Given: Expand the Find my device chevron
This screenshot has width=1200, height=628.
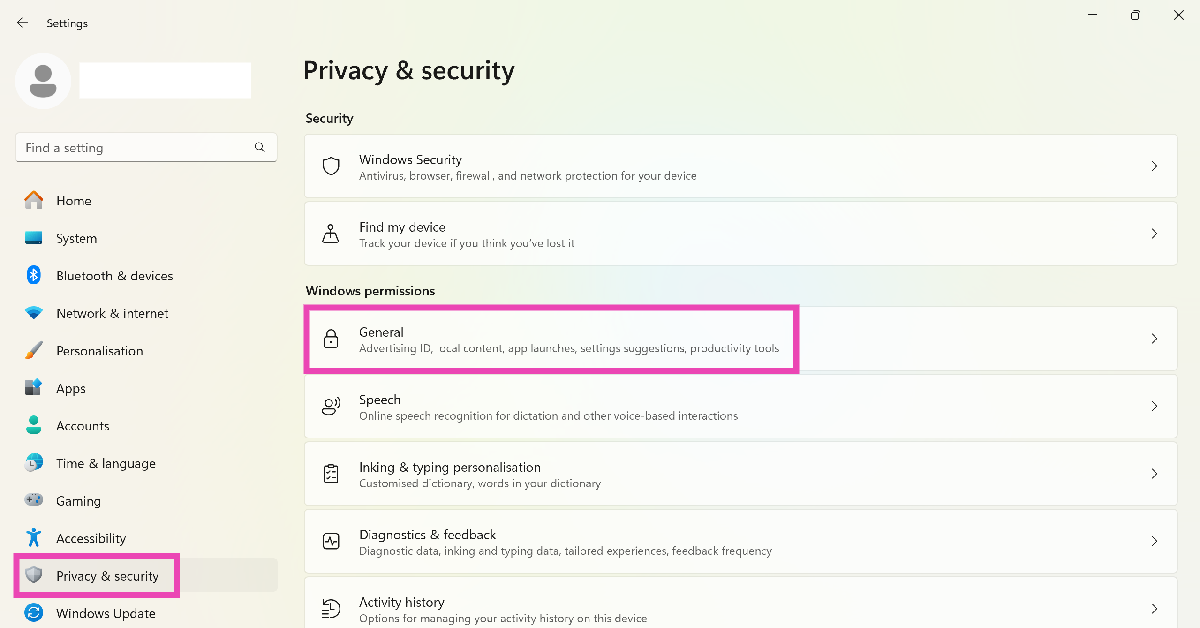Looking at the screenshot, I should [x=1154, y=234].
